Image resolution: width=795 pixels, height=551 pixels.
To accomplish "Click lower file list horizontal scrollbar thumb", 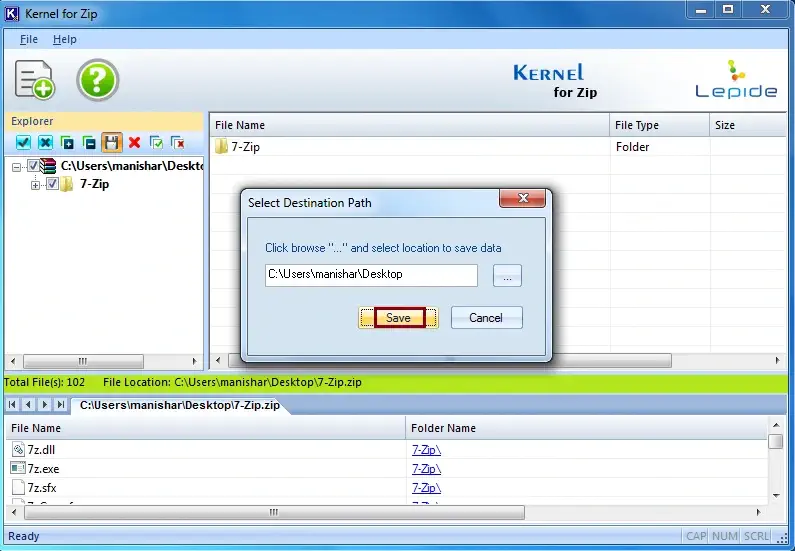I will (x=274, y=512).
